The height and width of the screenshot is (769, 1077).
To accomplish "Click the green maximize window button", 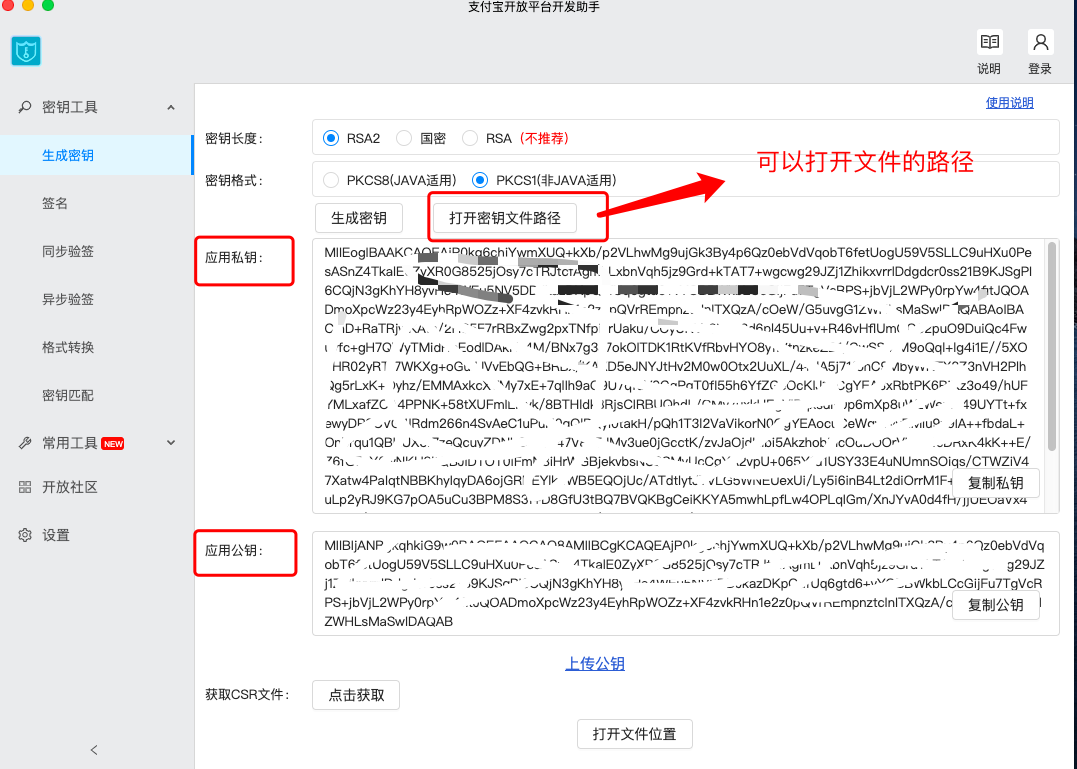I will [x=48, y=5].
